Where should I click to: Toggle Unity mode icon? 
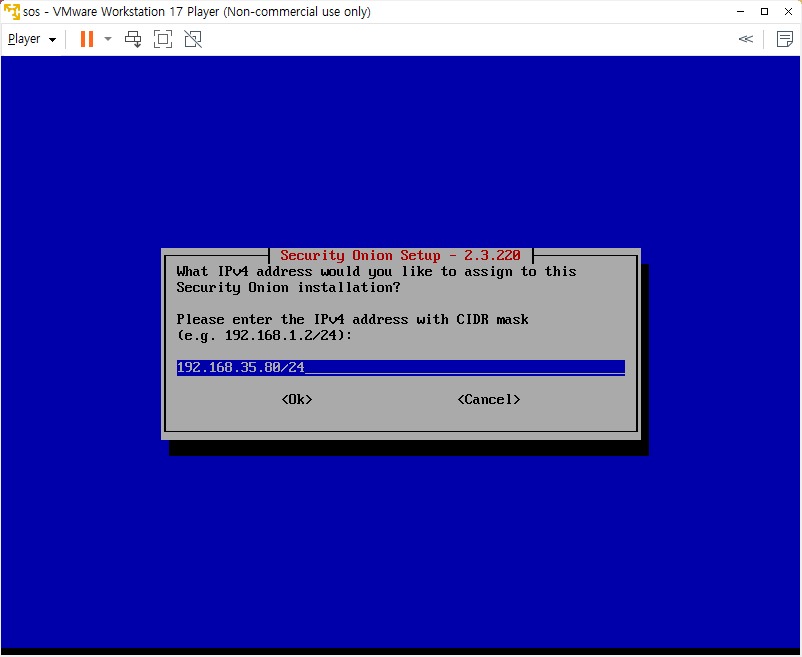pyautogui.click(x=193, y=39)
